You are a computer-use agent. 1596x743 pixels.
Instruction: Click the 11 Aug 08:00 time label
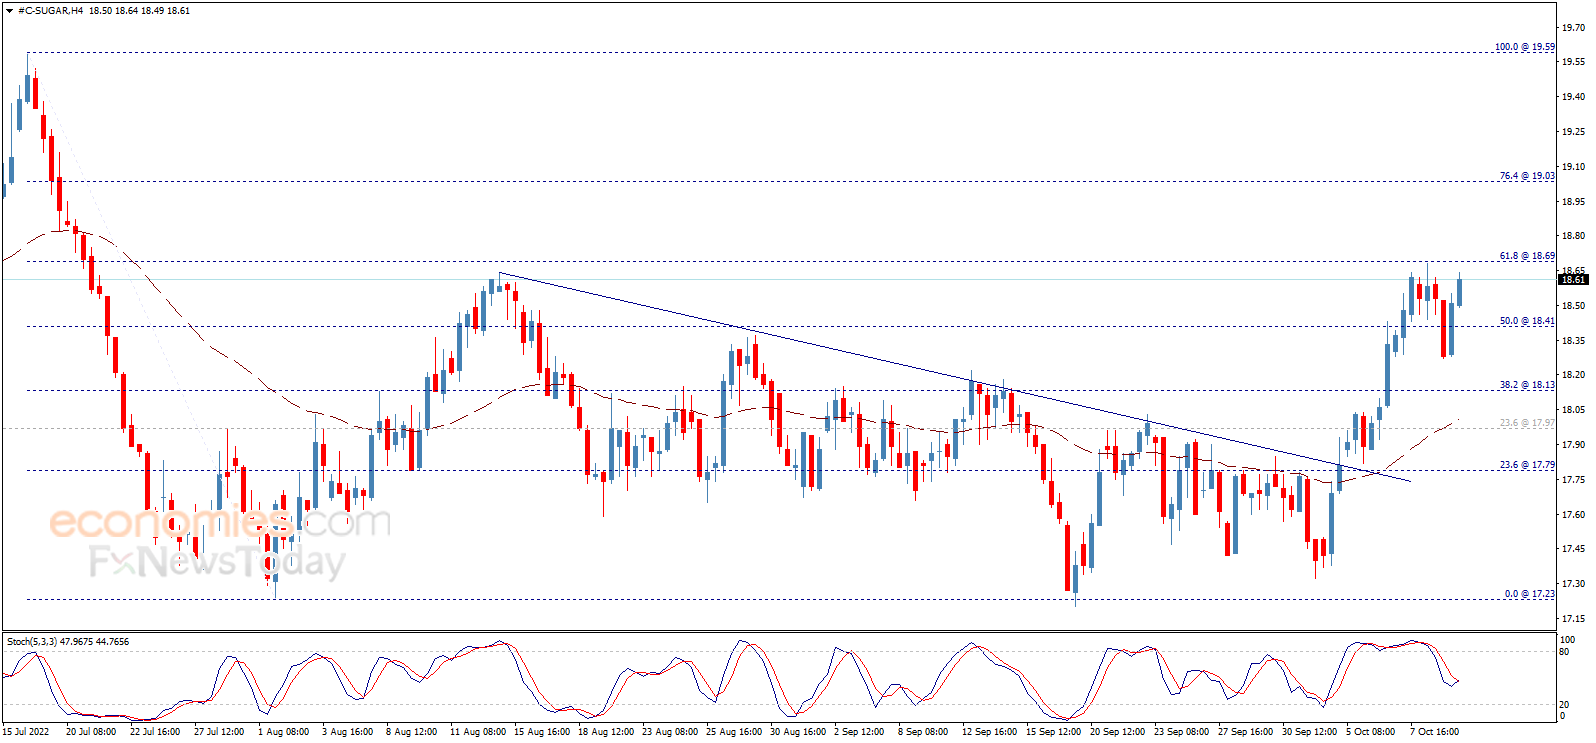[478, 732]
